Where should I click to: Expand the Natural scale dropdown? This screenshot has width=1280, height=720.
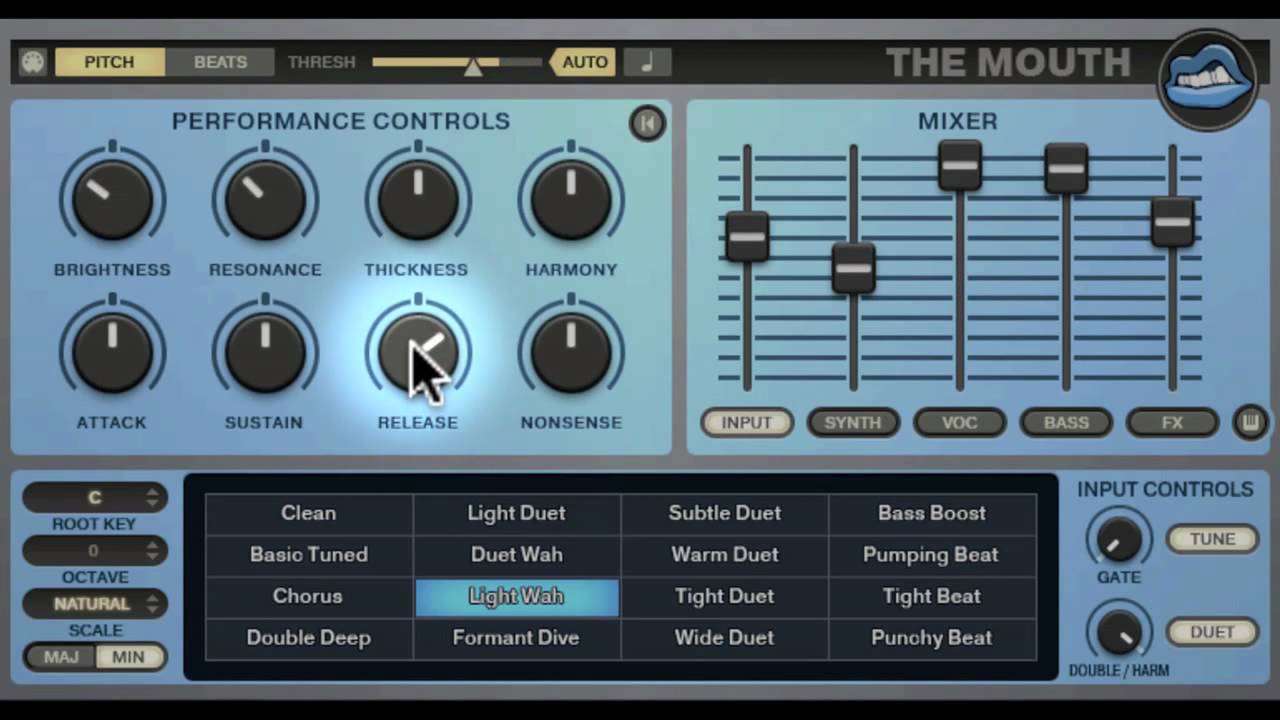click(x=95, y=604)
